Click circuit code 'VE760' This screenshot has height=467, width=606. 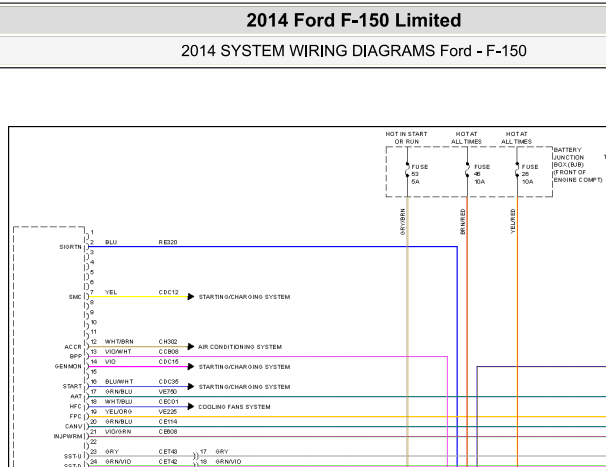click(x=168, y=392)
